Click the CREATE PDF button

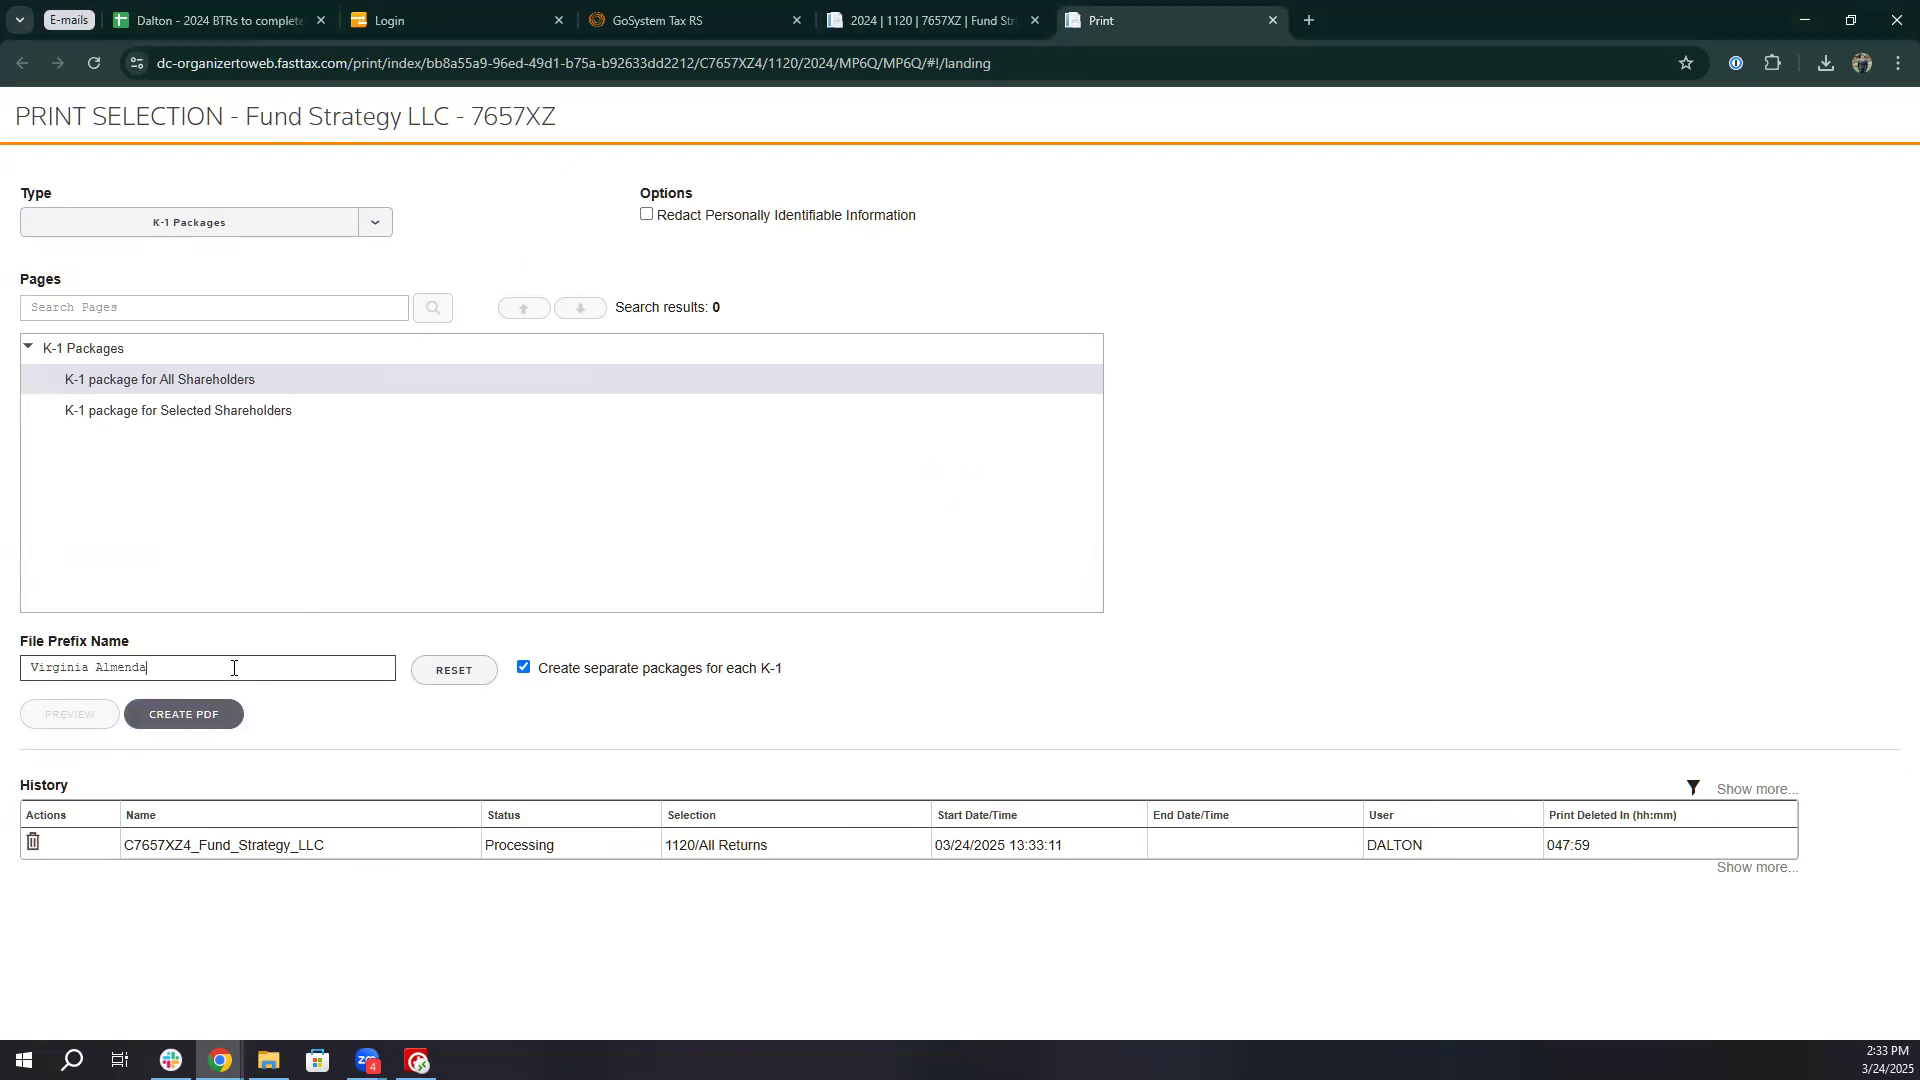(x=183, y=714)
